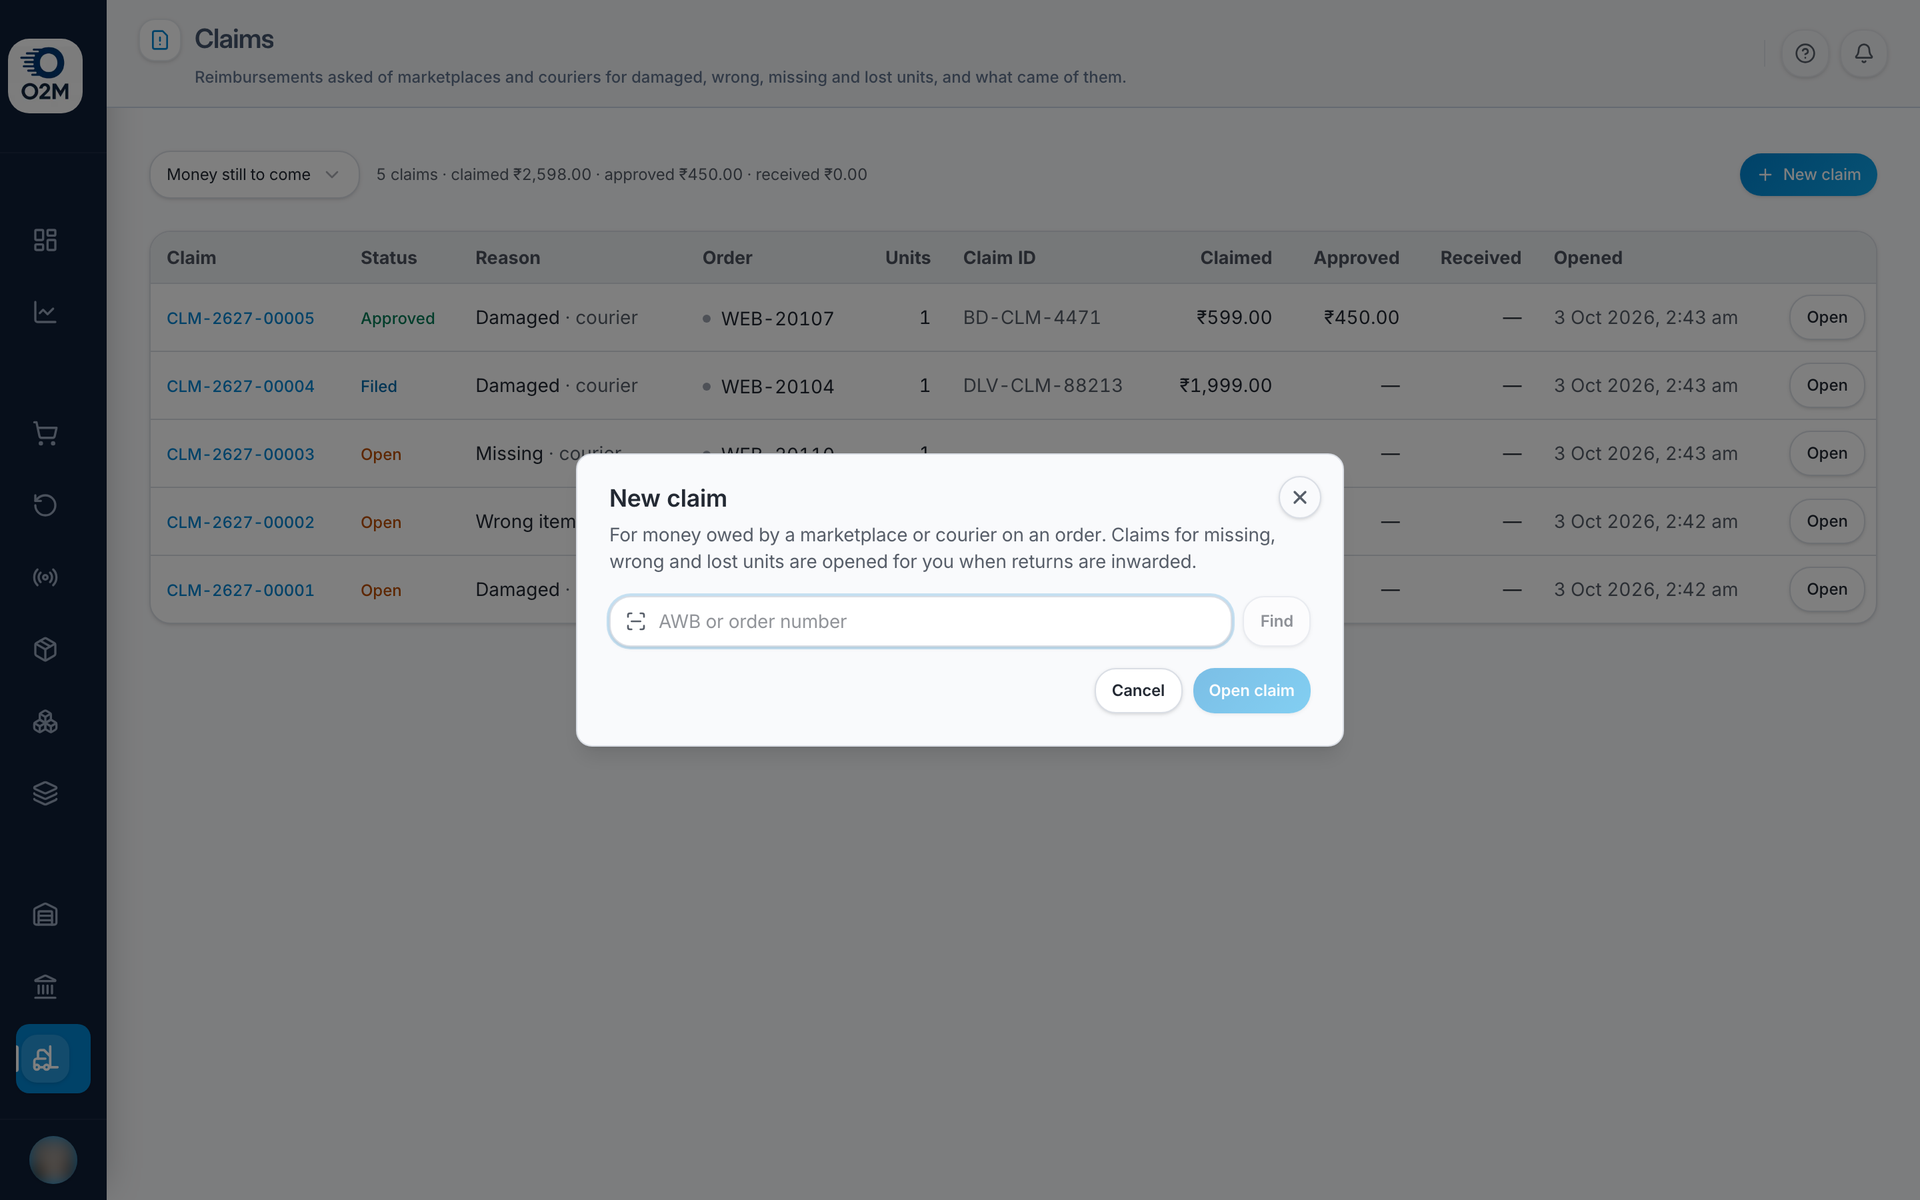
Task: Open the analytics chart icon in sidebar
Action: 45,312
